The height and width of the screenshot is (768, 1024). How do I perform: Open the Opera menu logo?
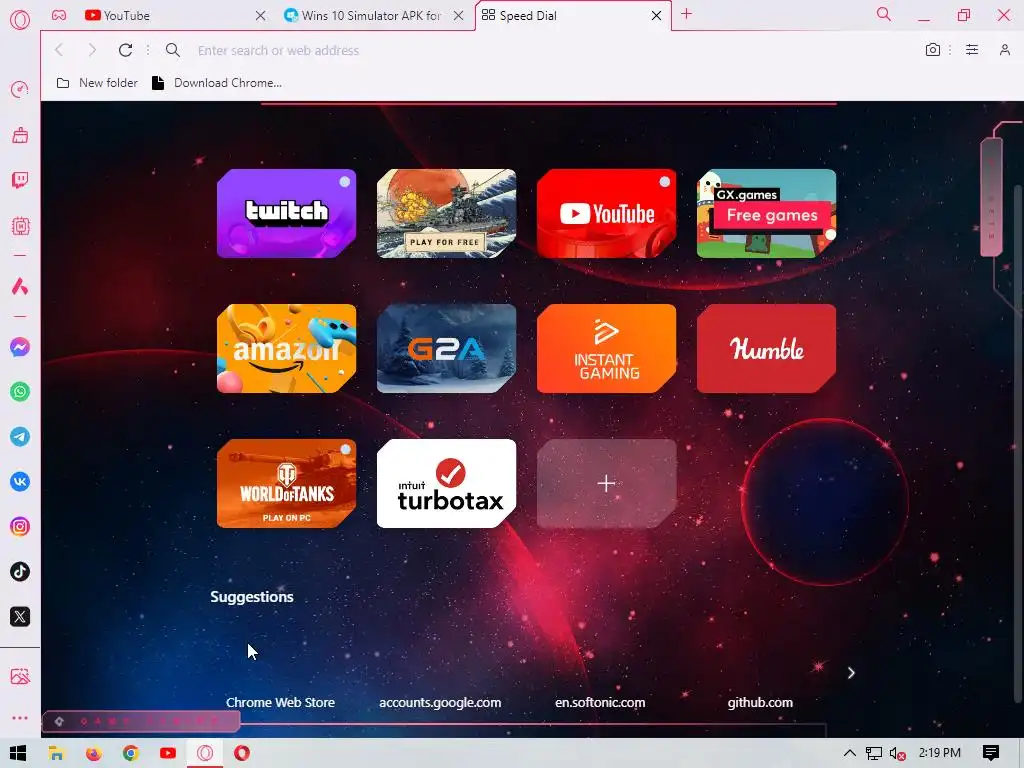click(20, 20)
